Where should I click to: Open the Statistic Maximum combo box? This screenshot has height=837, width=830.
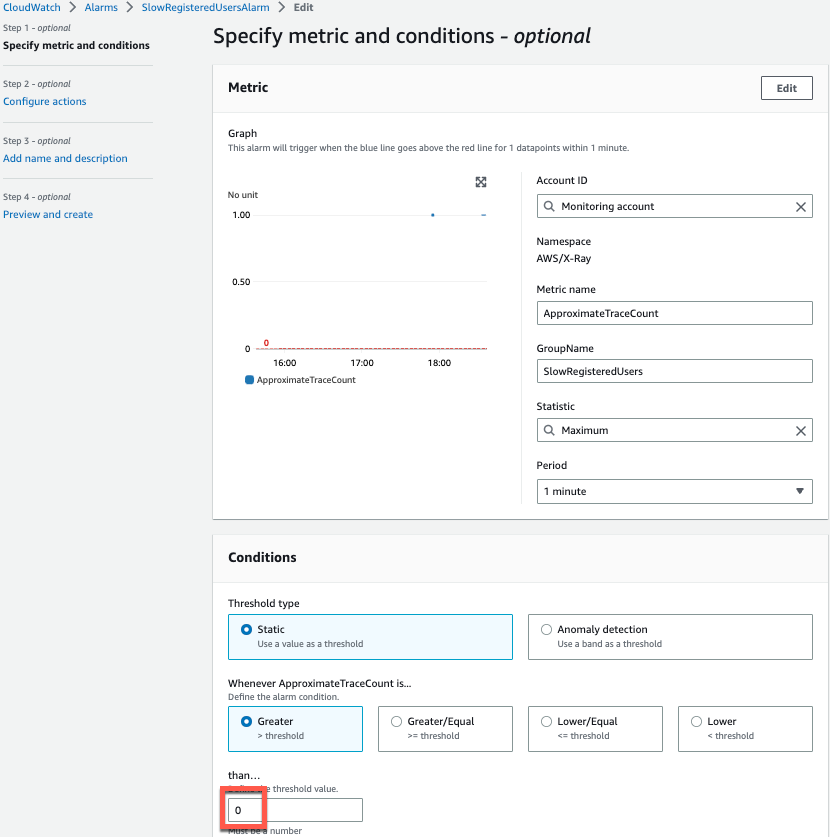point(674,430)
